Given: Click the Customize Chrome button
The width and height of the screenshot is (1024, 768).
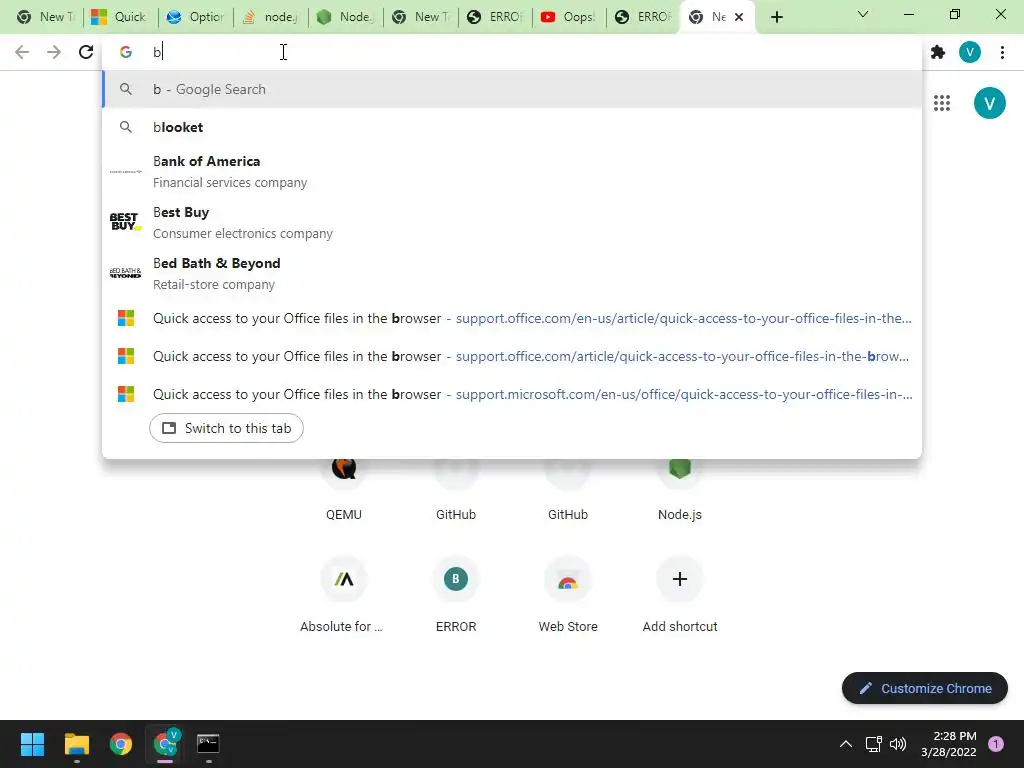Looking at the screenshot, I should coord(924,688).
